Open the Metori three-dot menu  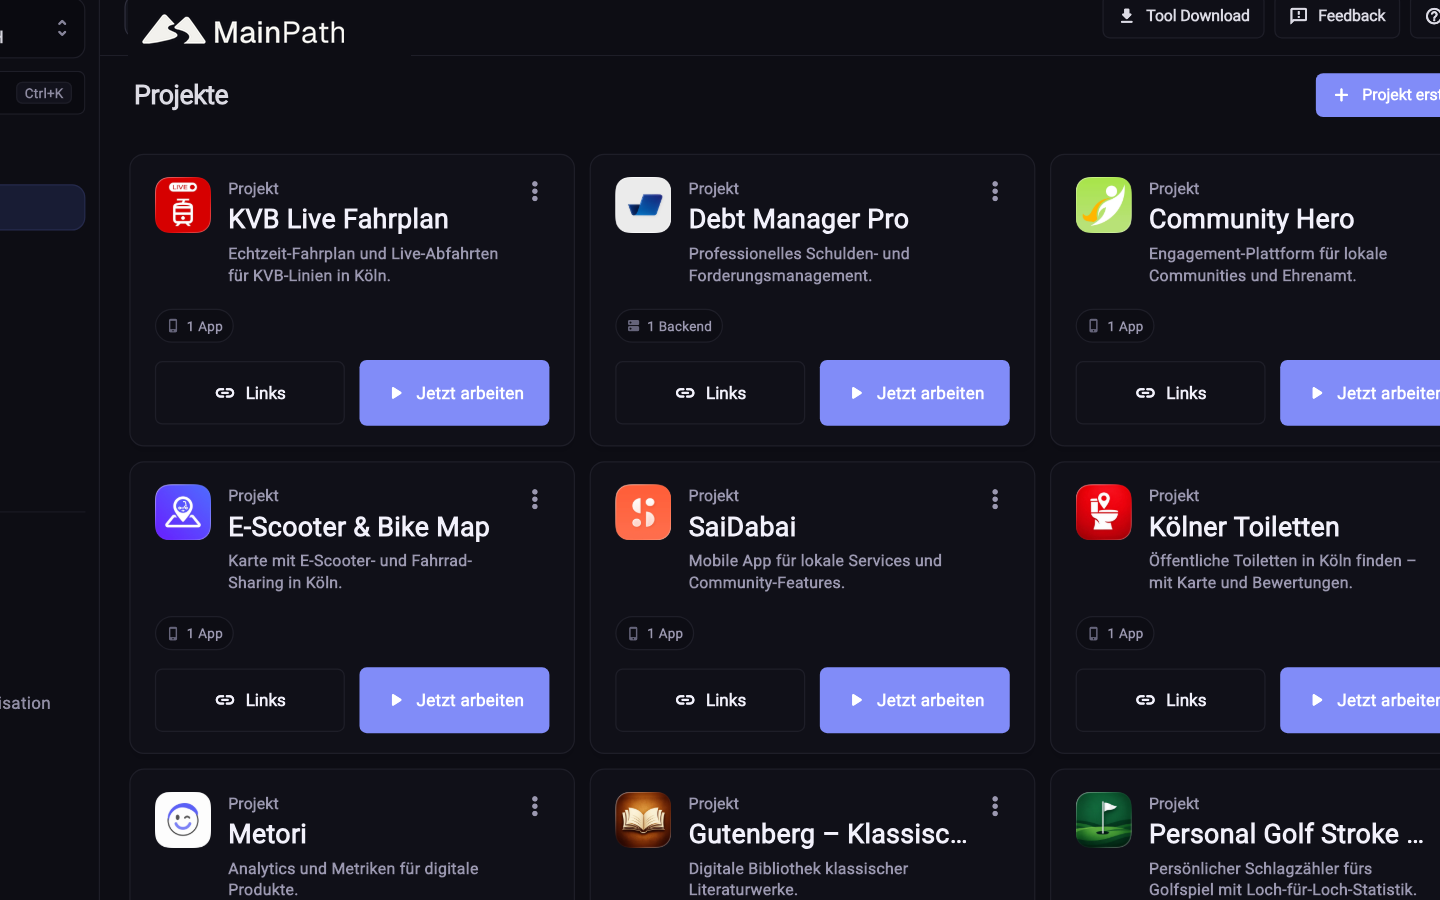(535, 806)
